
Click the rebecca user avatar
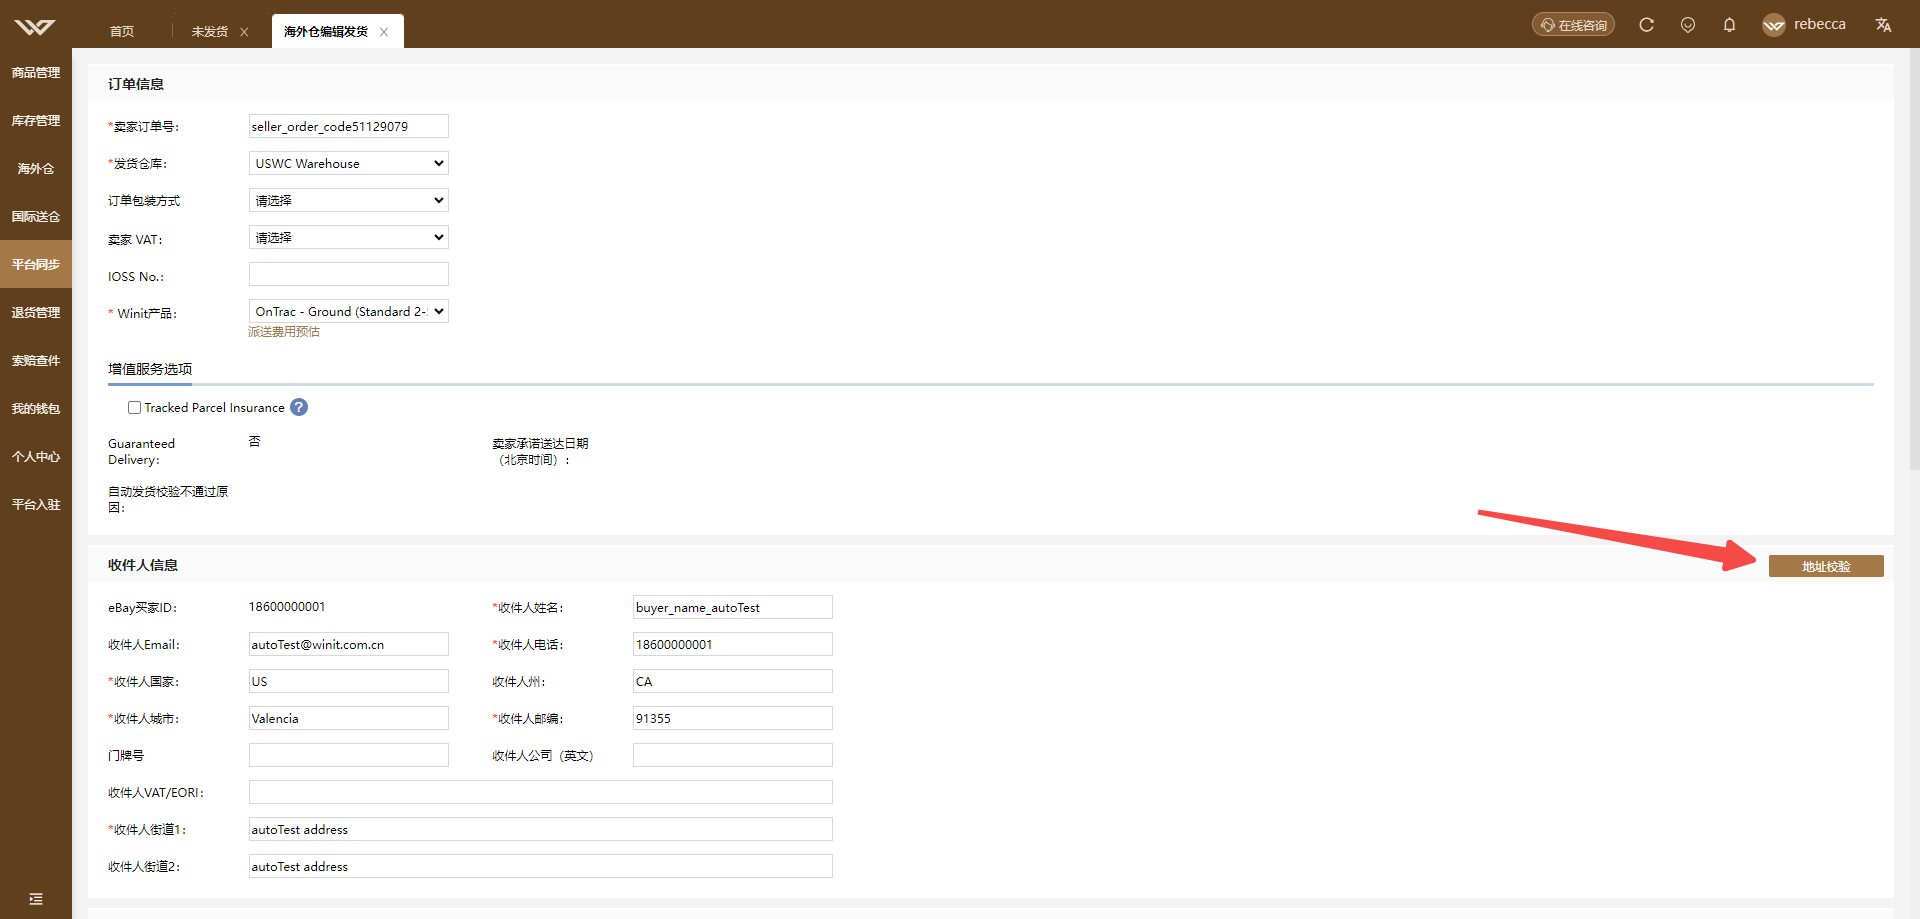pos(1774,25)
